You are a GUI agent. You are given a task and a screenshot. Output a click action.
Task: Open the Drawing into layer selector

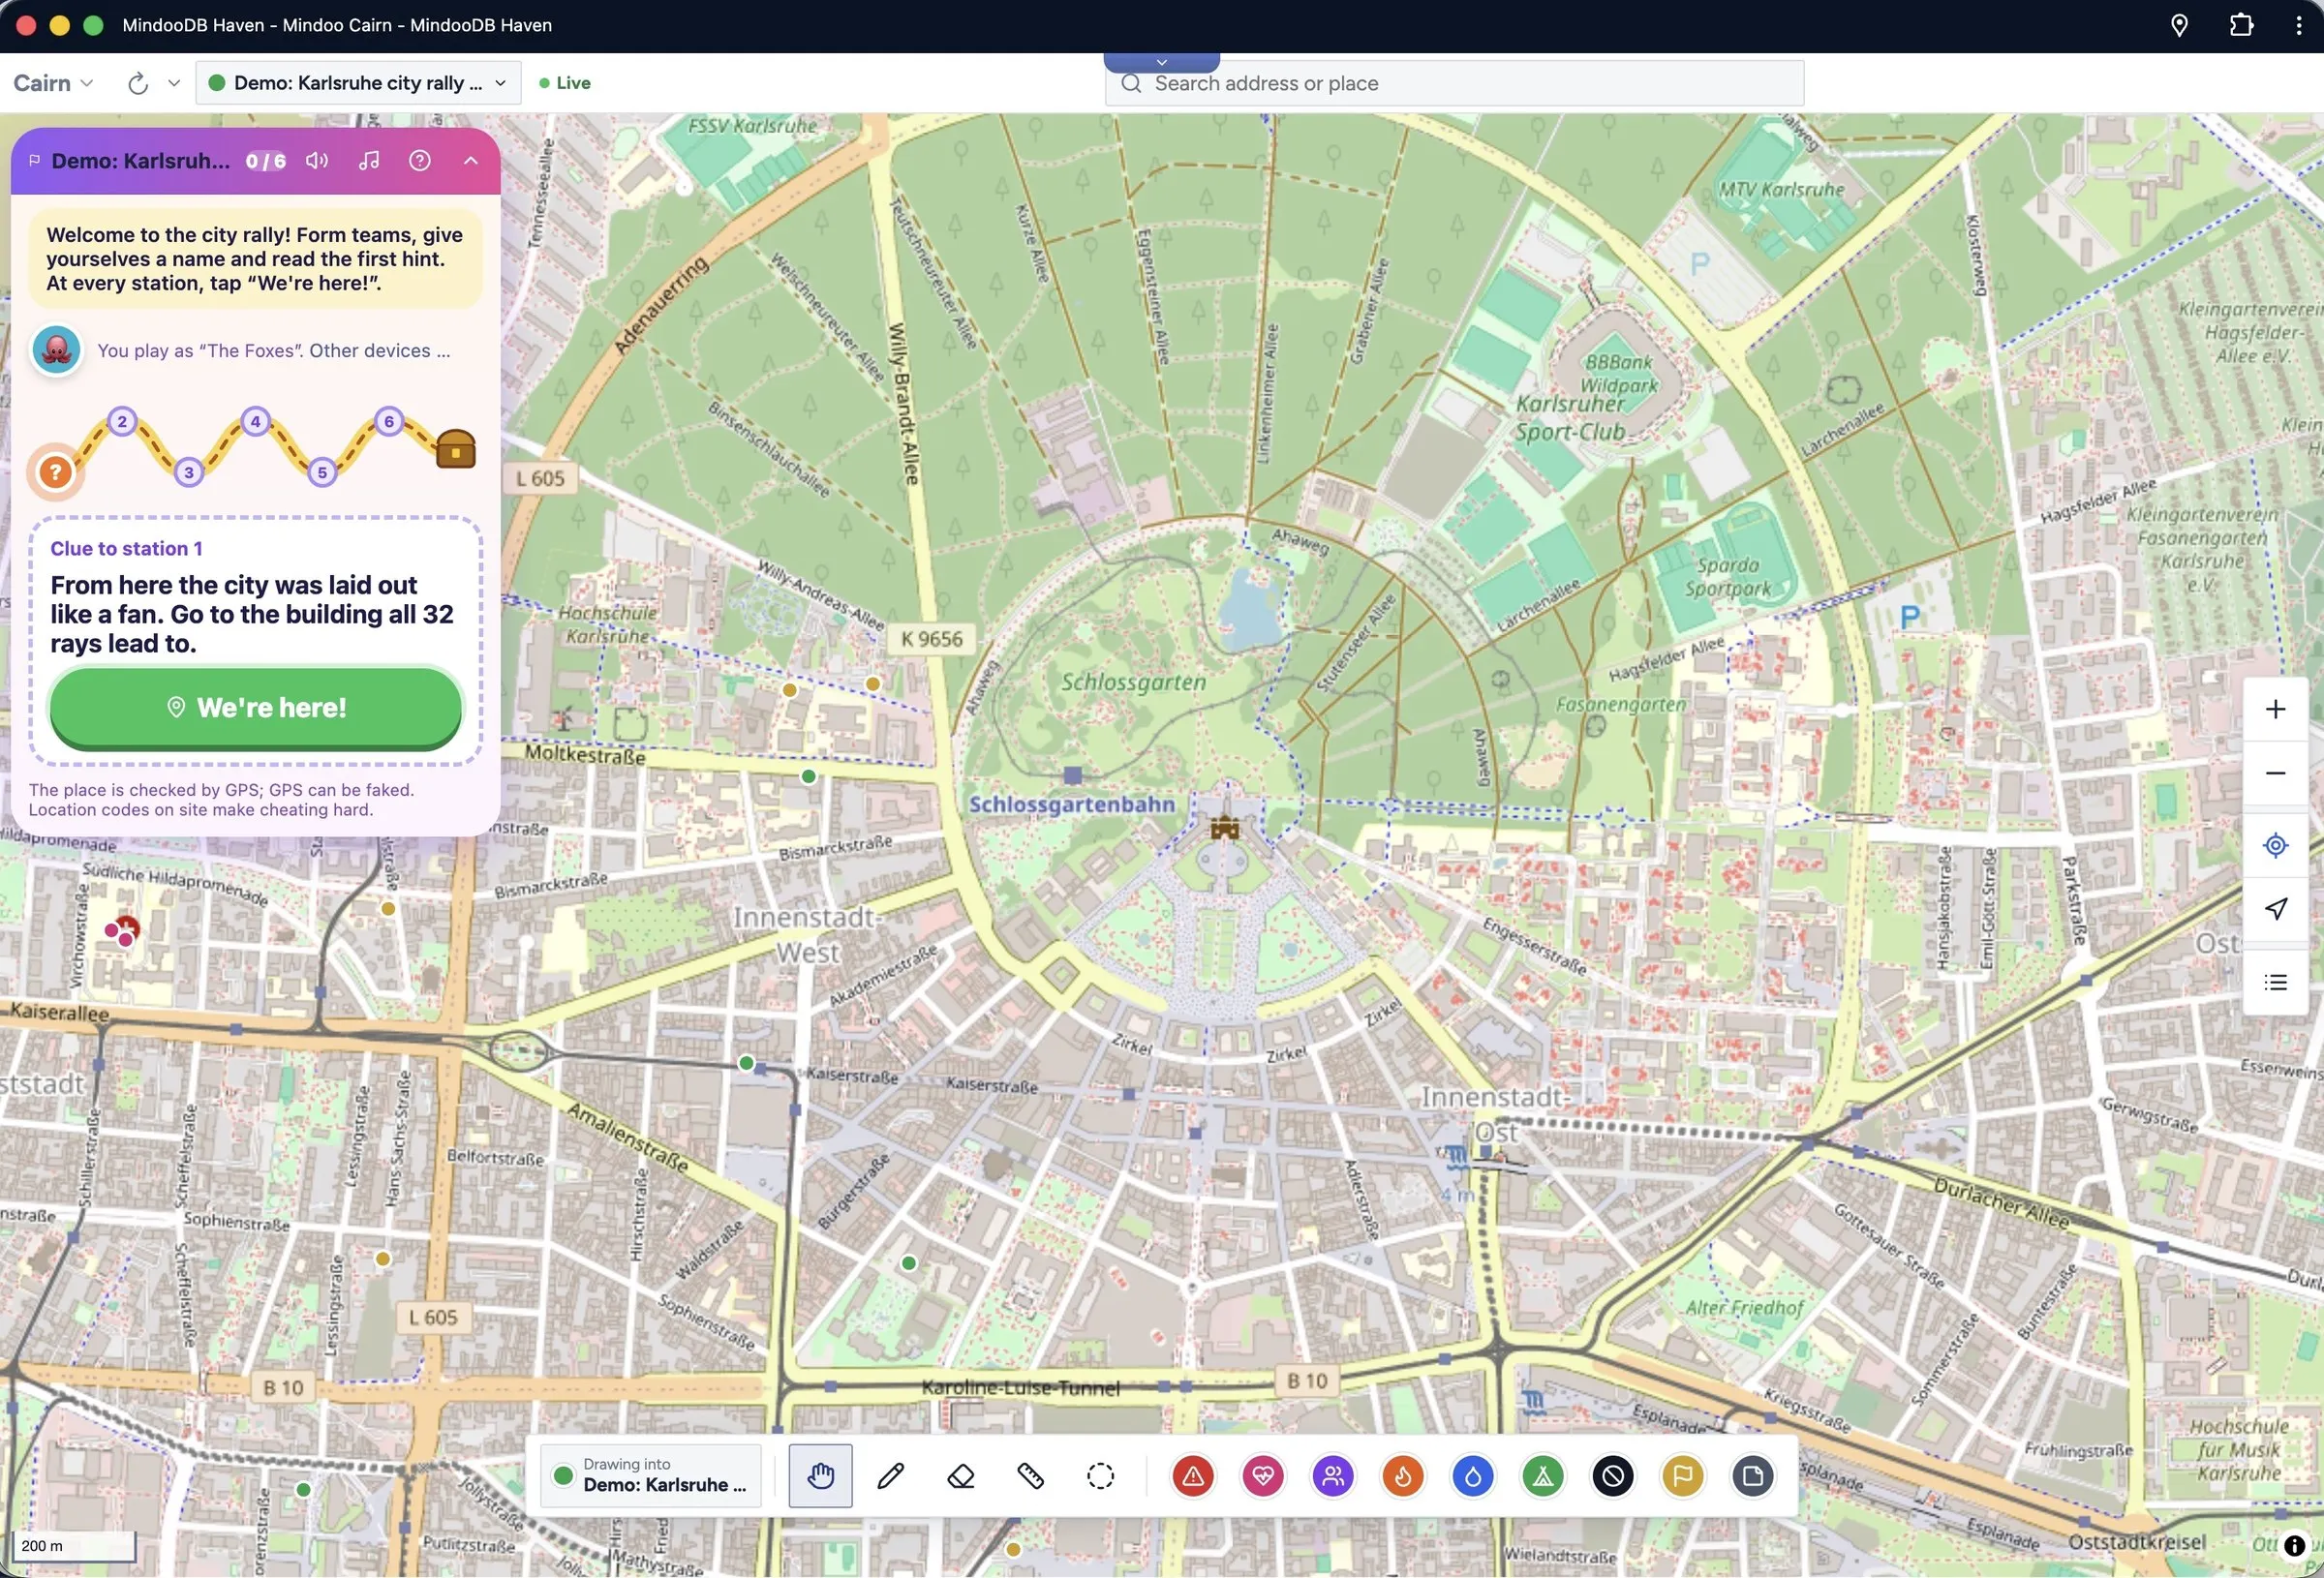[x=651, y=1475]
